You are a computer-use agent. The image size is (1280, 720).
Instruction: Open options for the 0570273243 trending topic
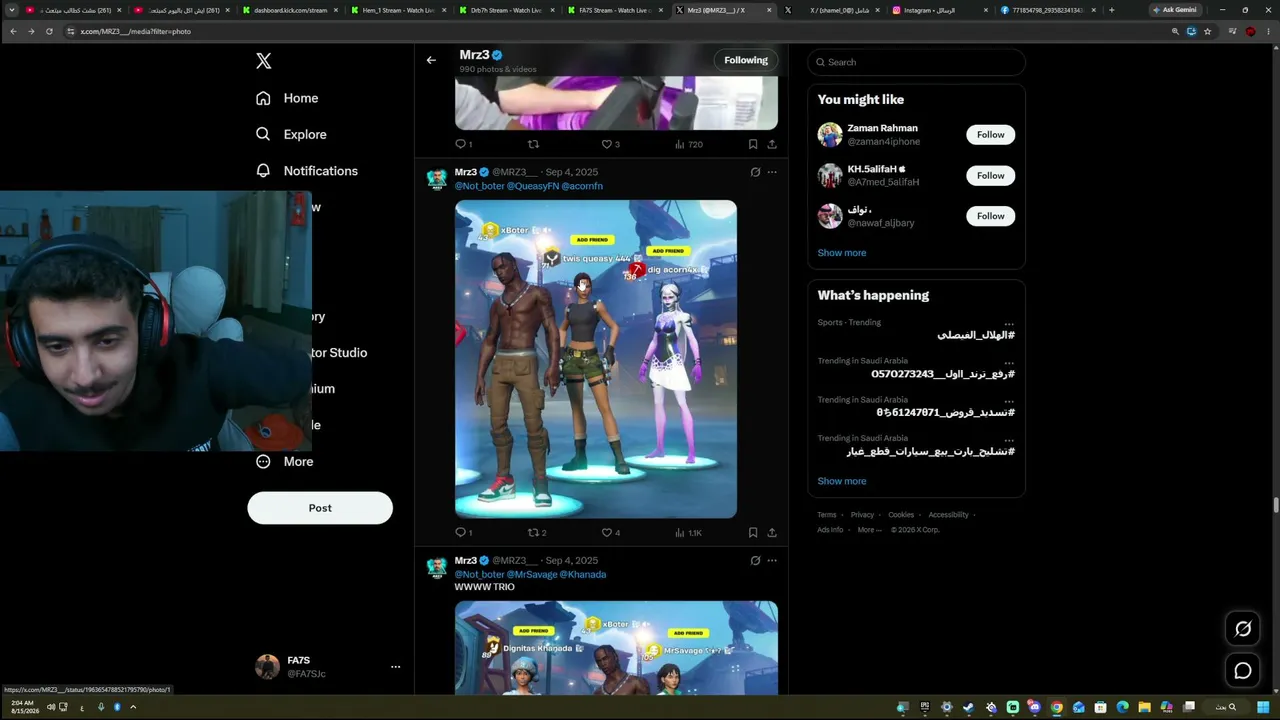coord(1009,362)
